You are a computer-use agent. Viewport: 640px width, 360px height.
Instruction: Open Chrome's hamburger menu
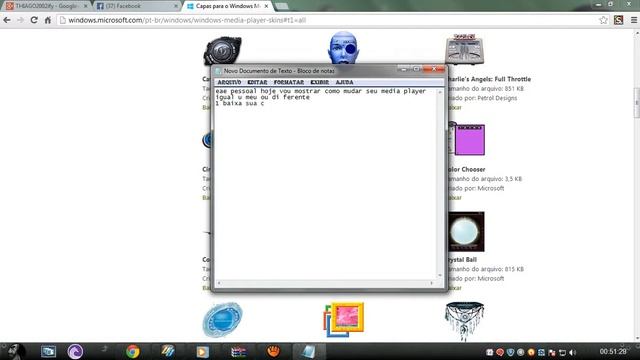click(633, 20)
